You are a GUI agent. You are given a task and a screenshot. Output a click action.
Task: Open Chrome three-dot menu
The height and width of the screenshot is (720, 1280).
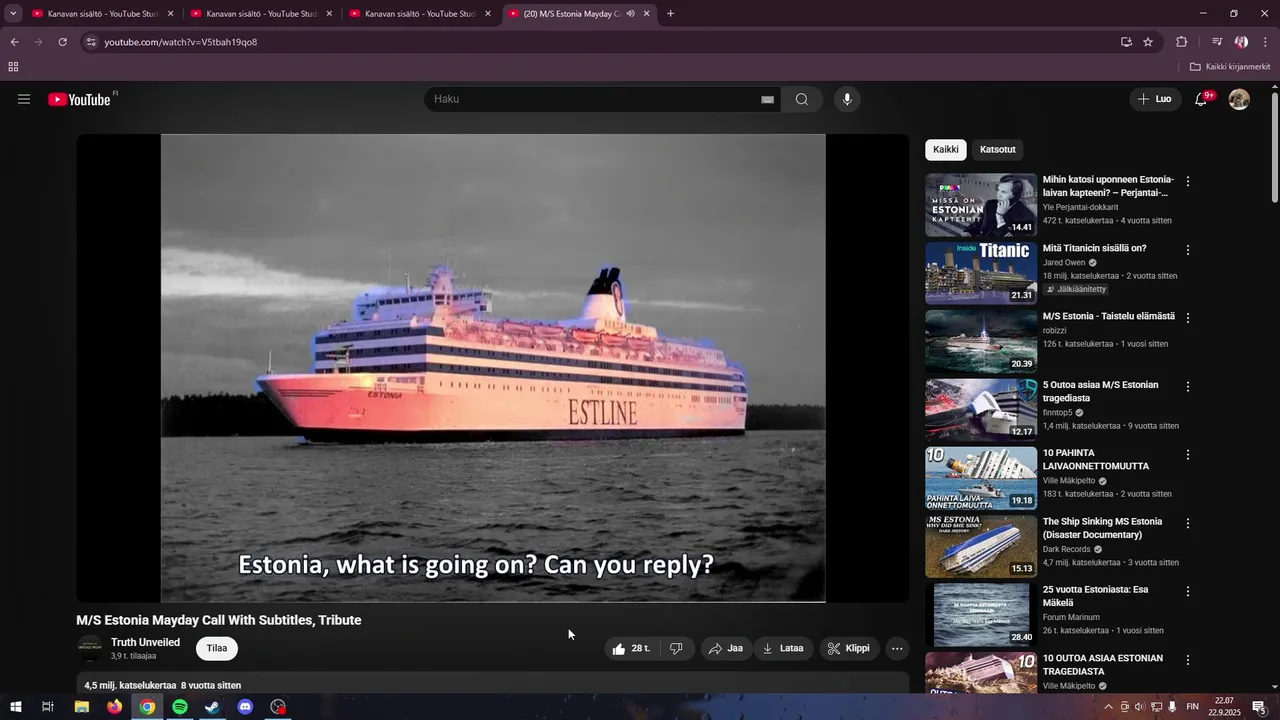1266,42
